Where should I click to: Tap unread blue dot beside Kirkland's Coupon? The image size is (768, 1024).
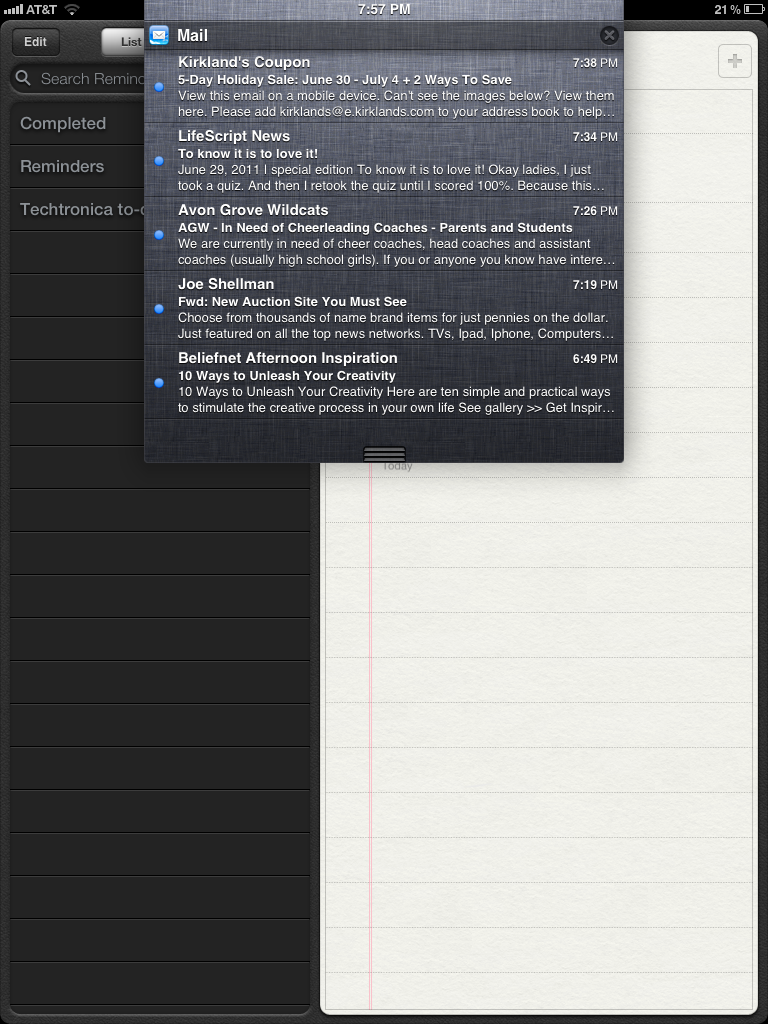(159, 87)
